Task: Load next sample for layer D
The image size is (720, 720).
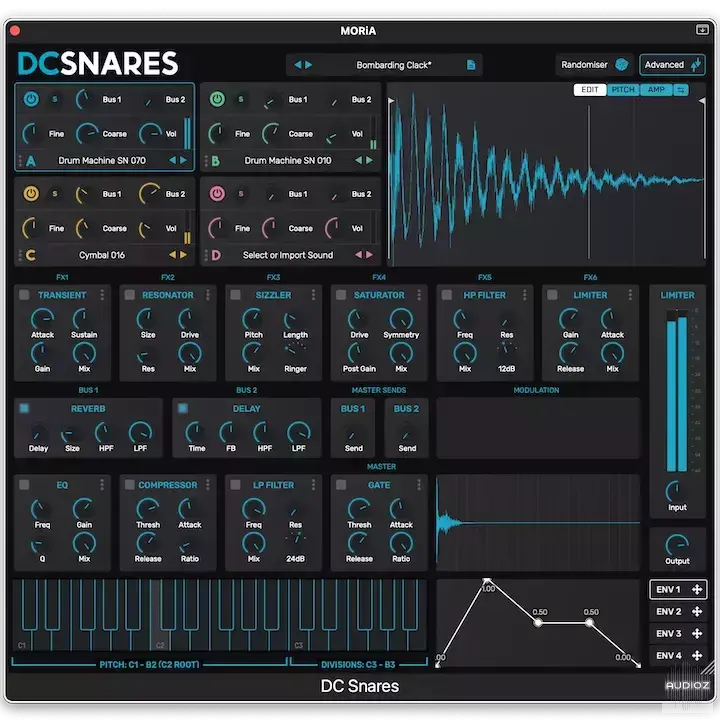Action: 370,255
